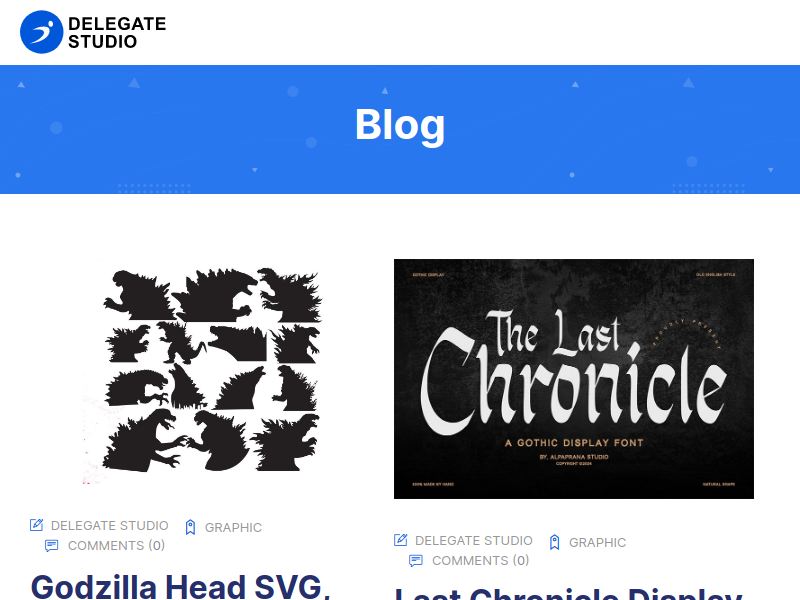Click DELEGATE STUDIO author under Last Chronicle post
800x600 pixels.
[474, 540]
